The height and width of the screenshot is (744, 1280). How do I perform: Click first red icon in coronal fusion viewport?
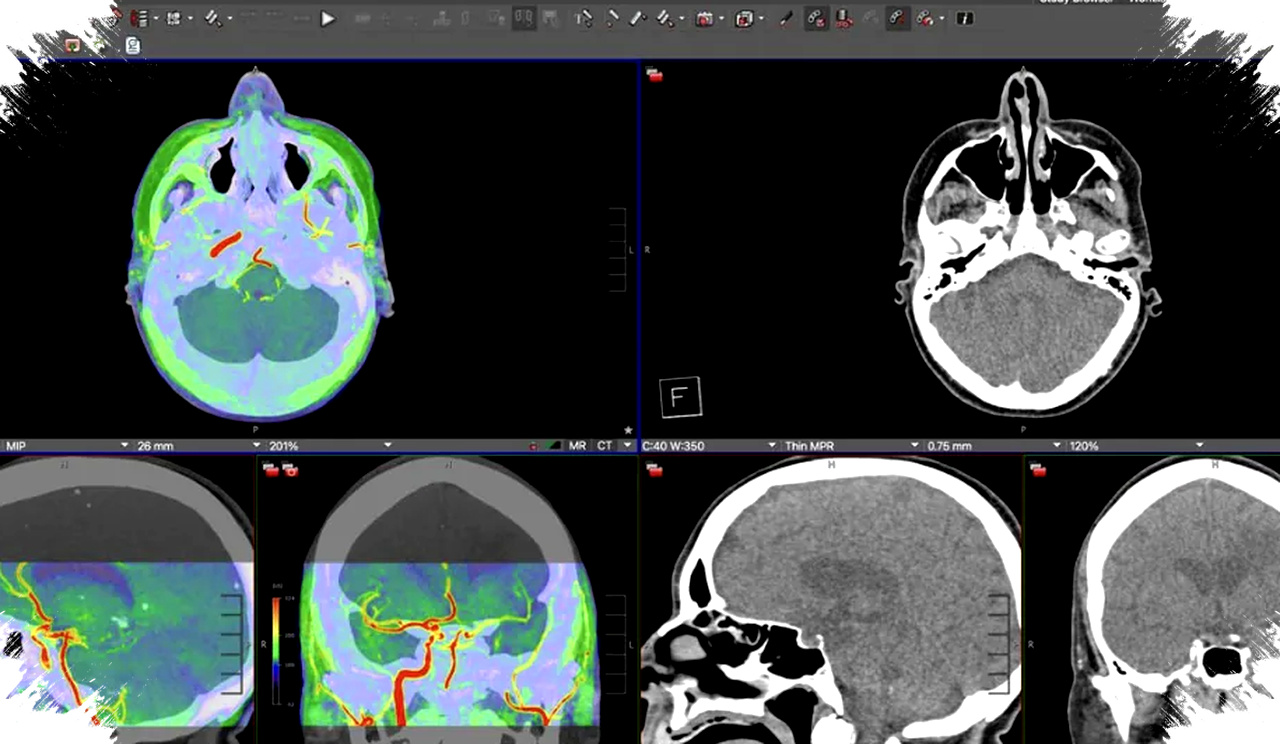pos(270,468)
